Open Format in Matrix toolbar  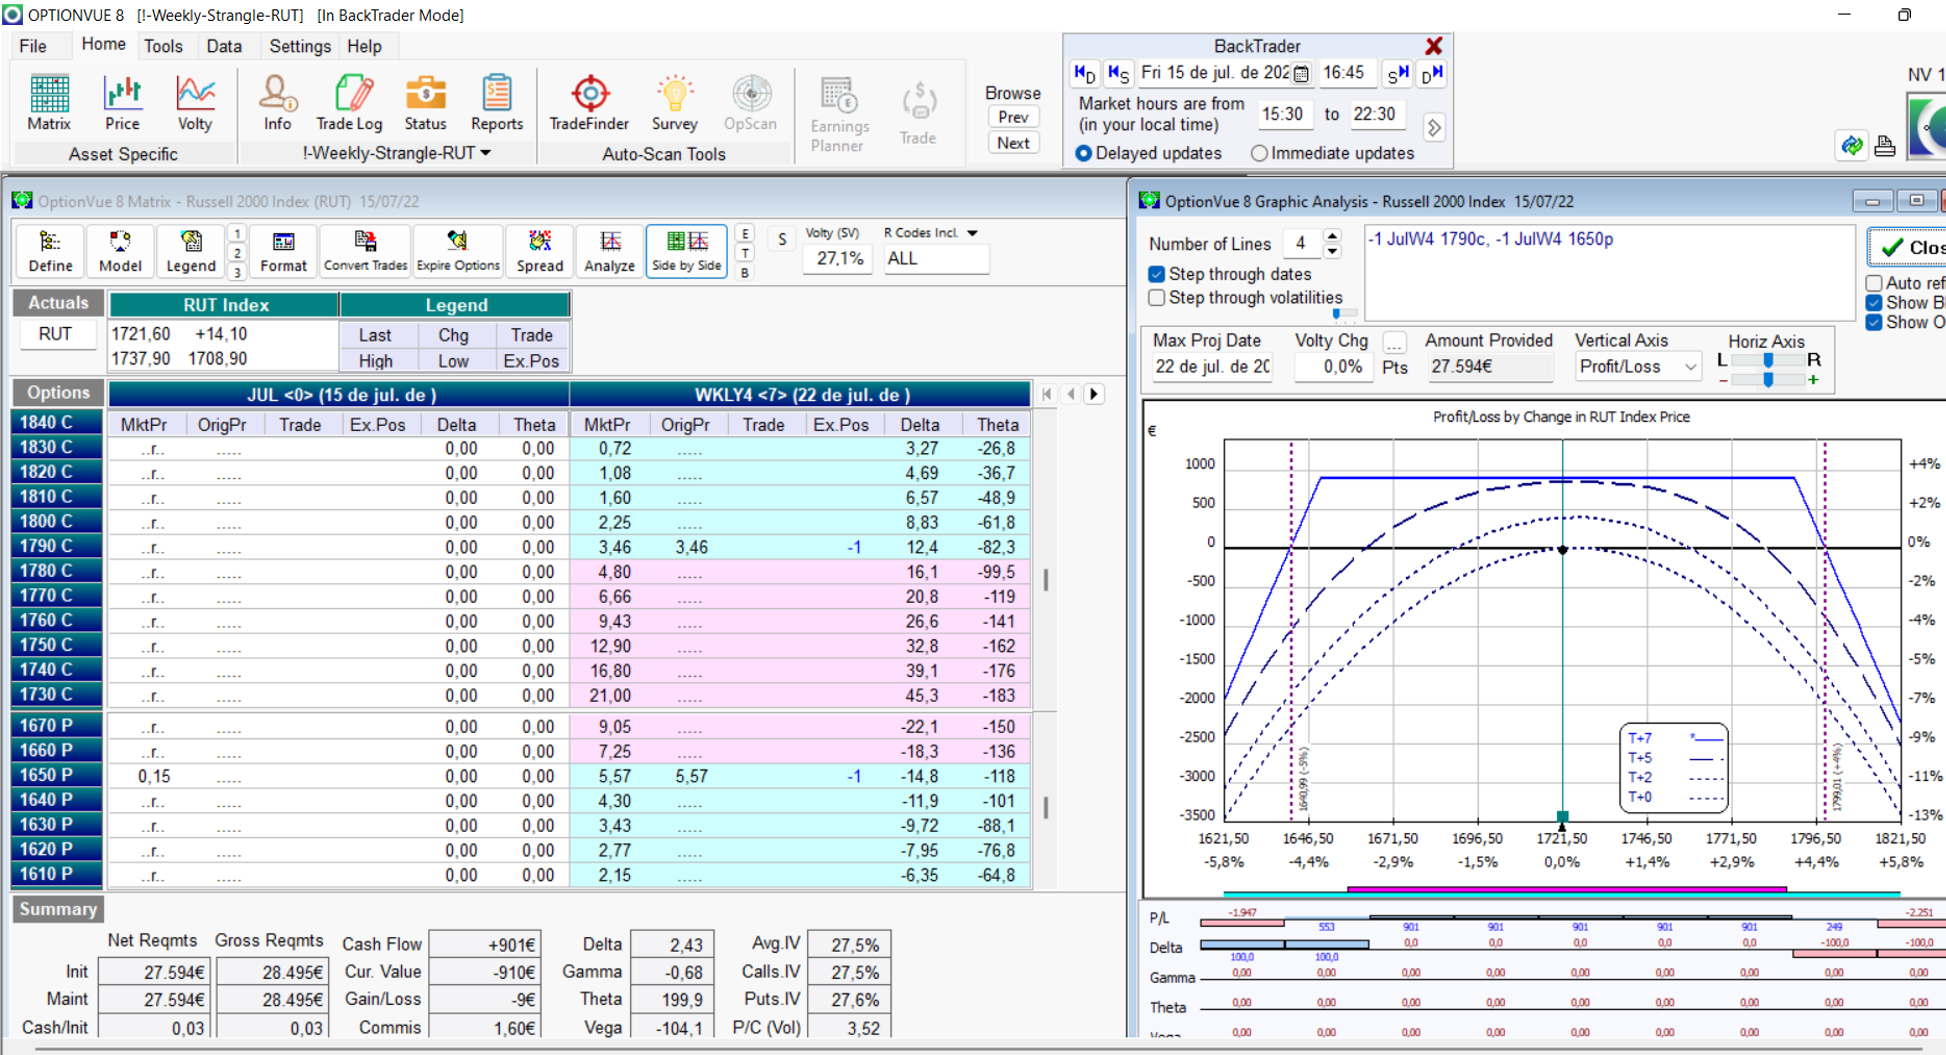click(x=283, y=251)
